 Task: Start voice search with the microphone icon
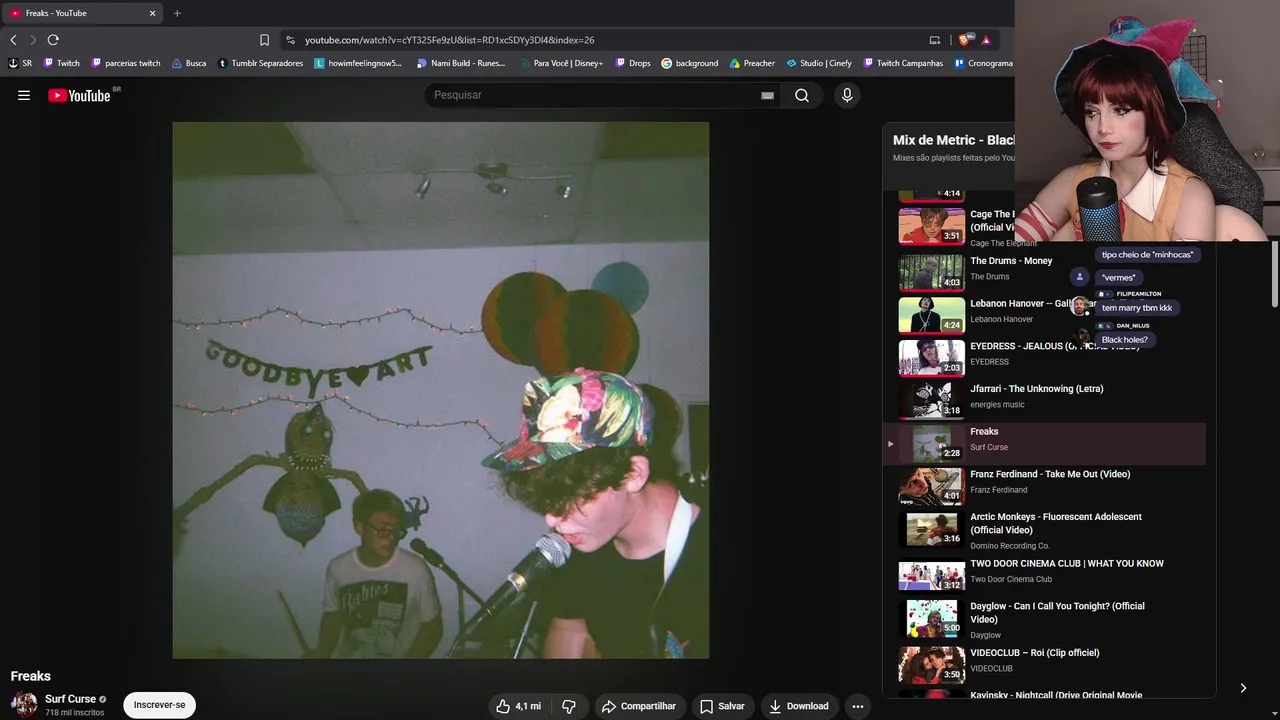tap(847, 95)
